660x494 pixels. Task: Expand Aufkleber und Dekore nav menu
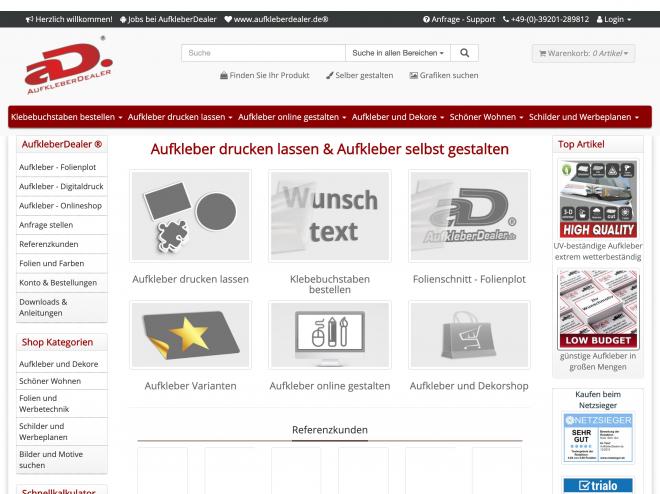tap(398, 117)
